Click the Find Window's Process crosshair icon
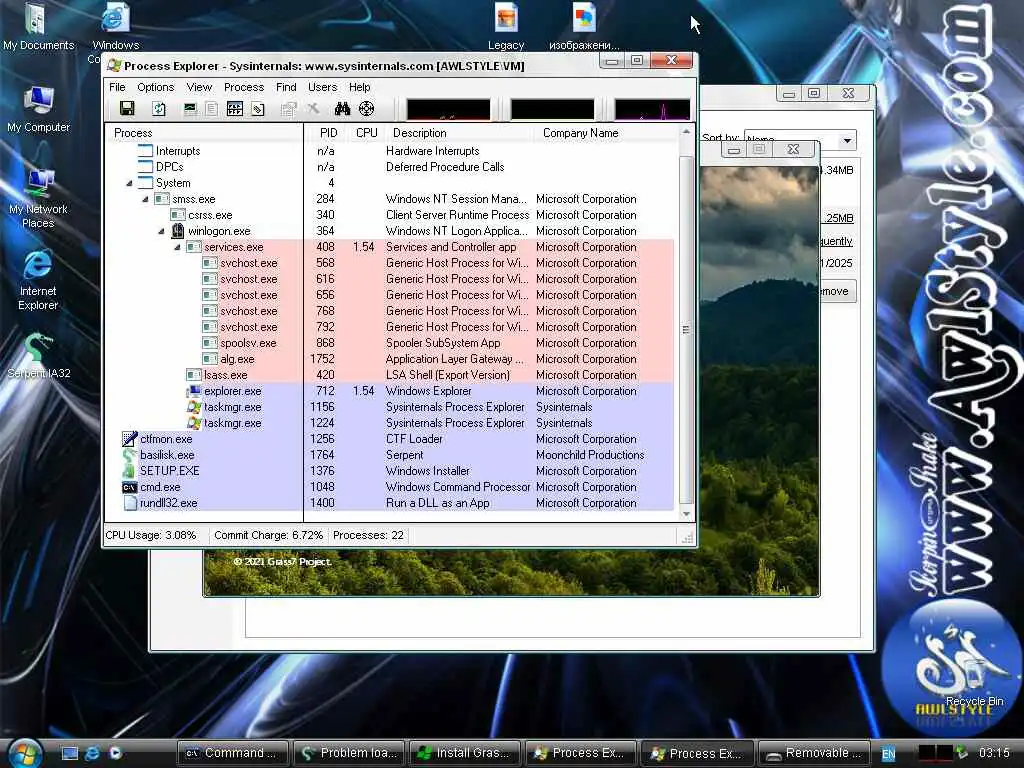 pos(366,108)
